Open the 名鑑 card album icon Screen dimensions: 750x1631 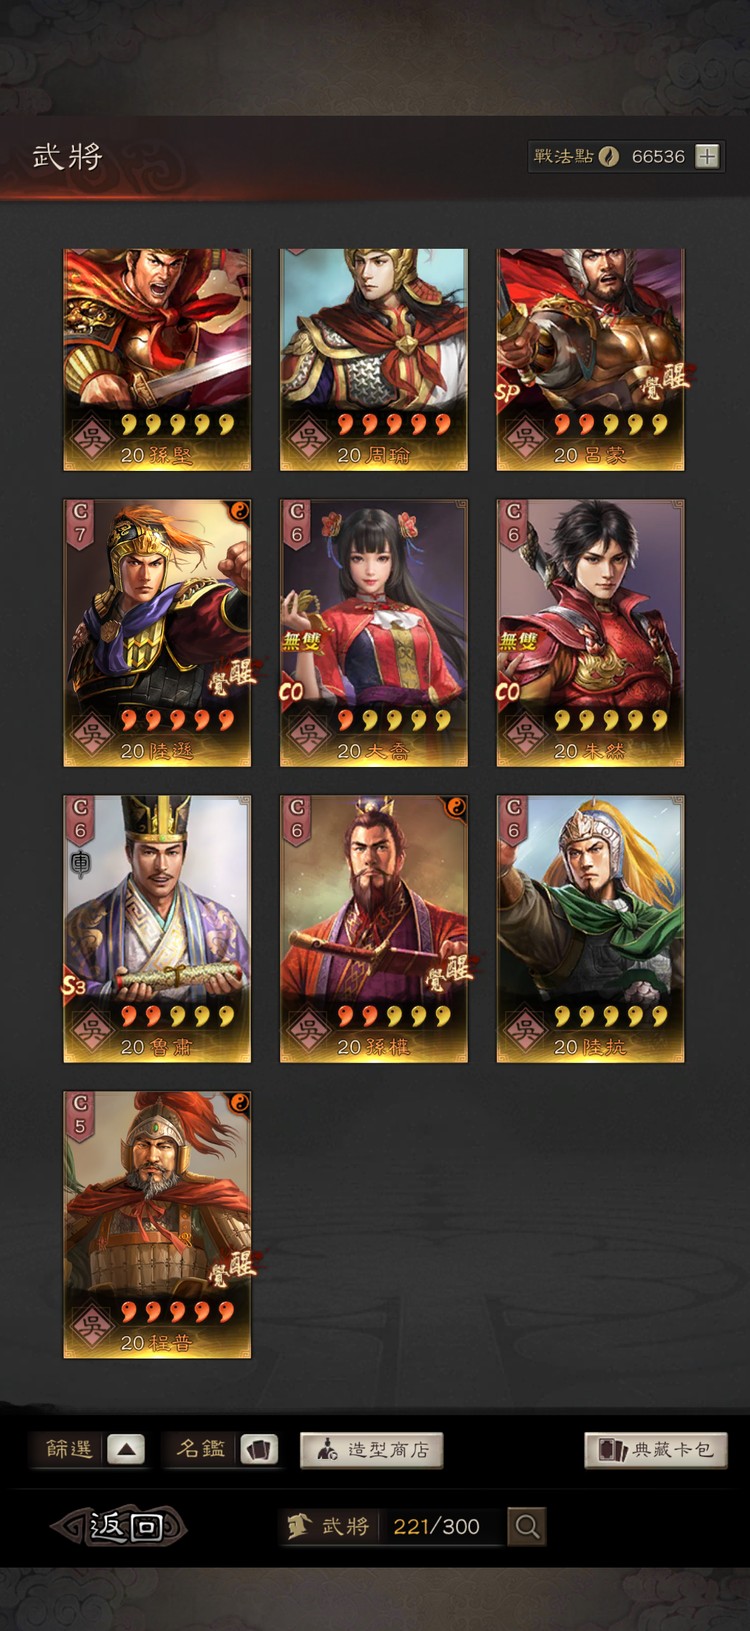pyautogui.click(x=259, y=1449)
